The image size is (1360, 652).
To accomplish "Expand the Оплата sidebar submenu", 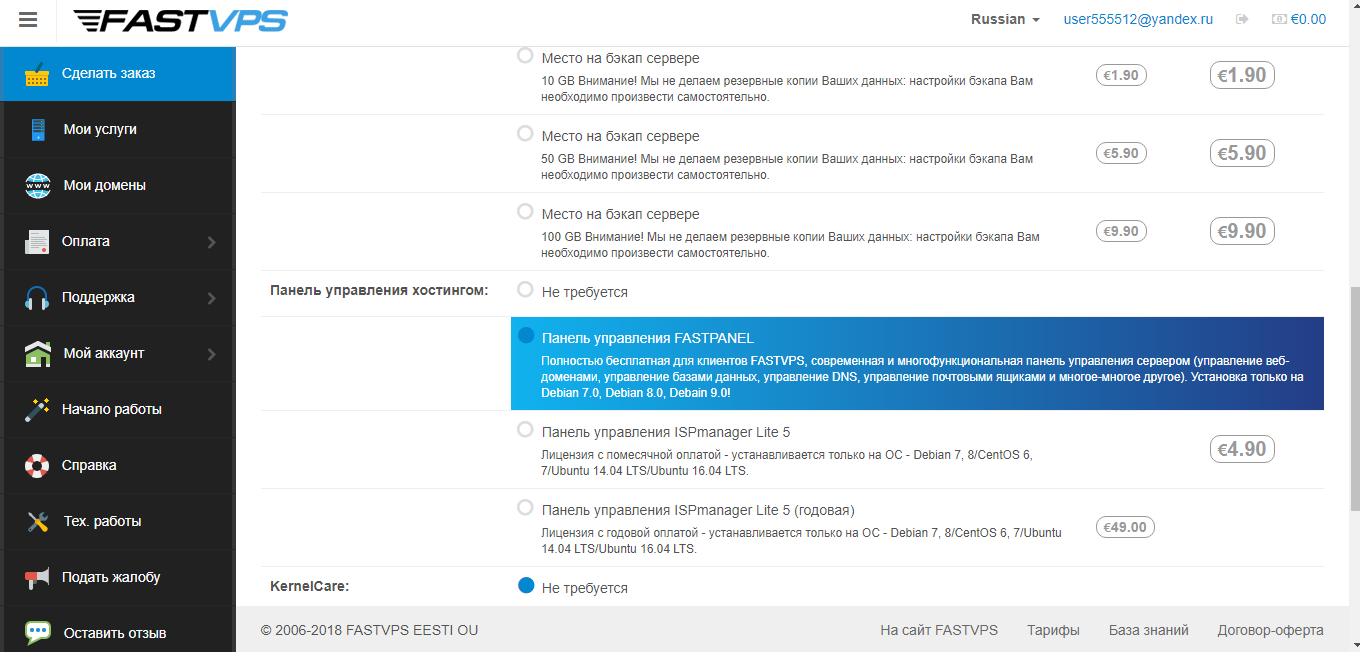I will click(211, 242).
